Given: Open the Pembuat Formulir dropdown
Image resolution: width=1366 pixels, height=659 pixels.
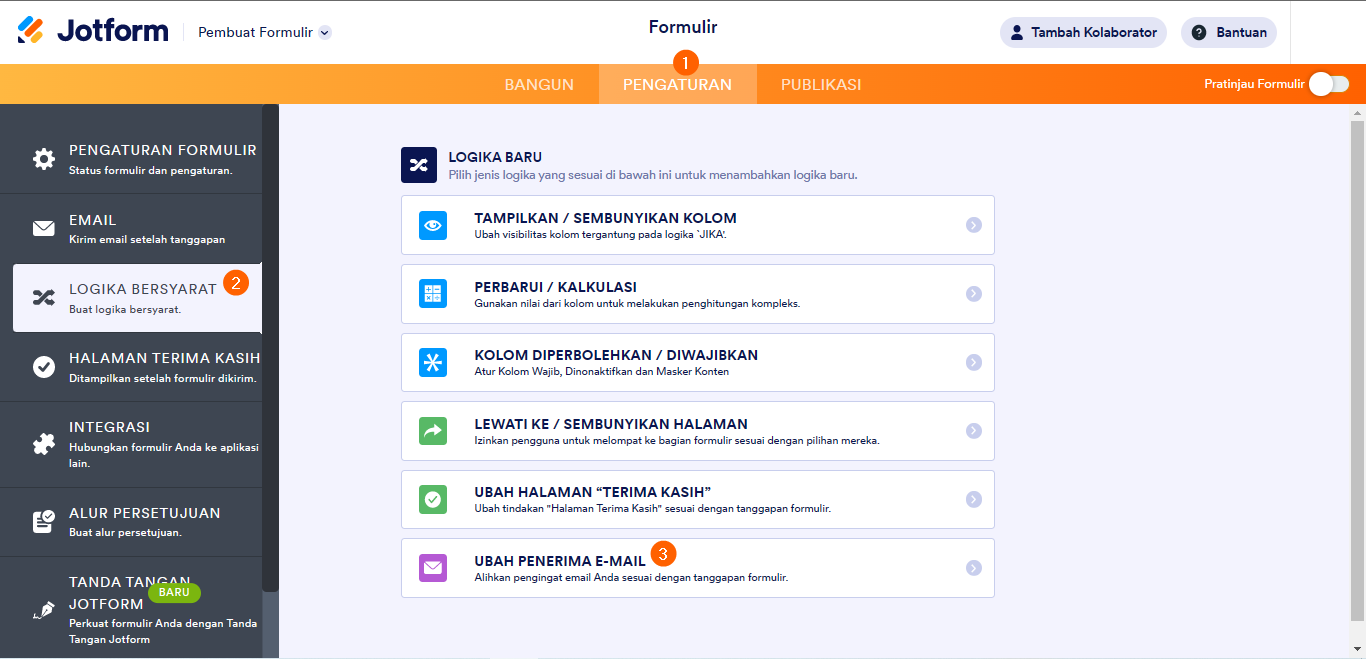Looking at the screenshot, I should coord(264,32).
